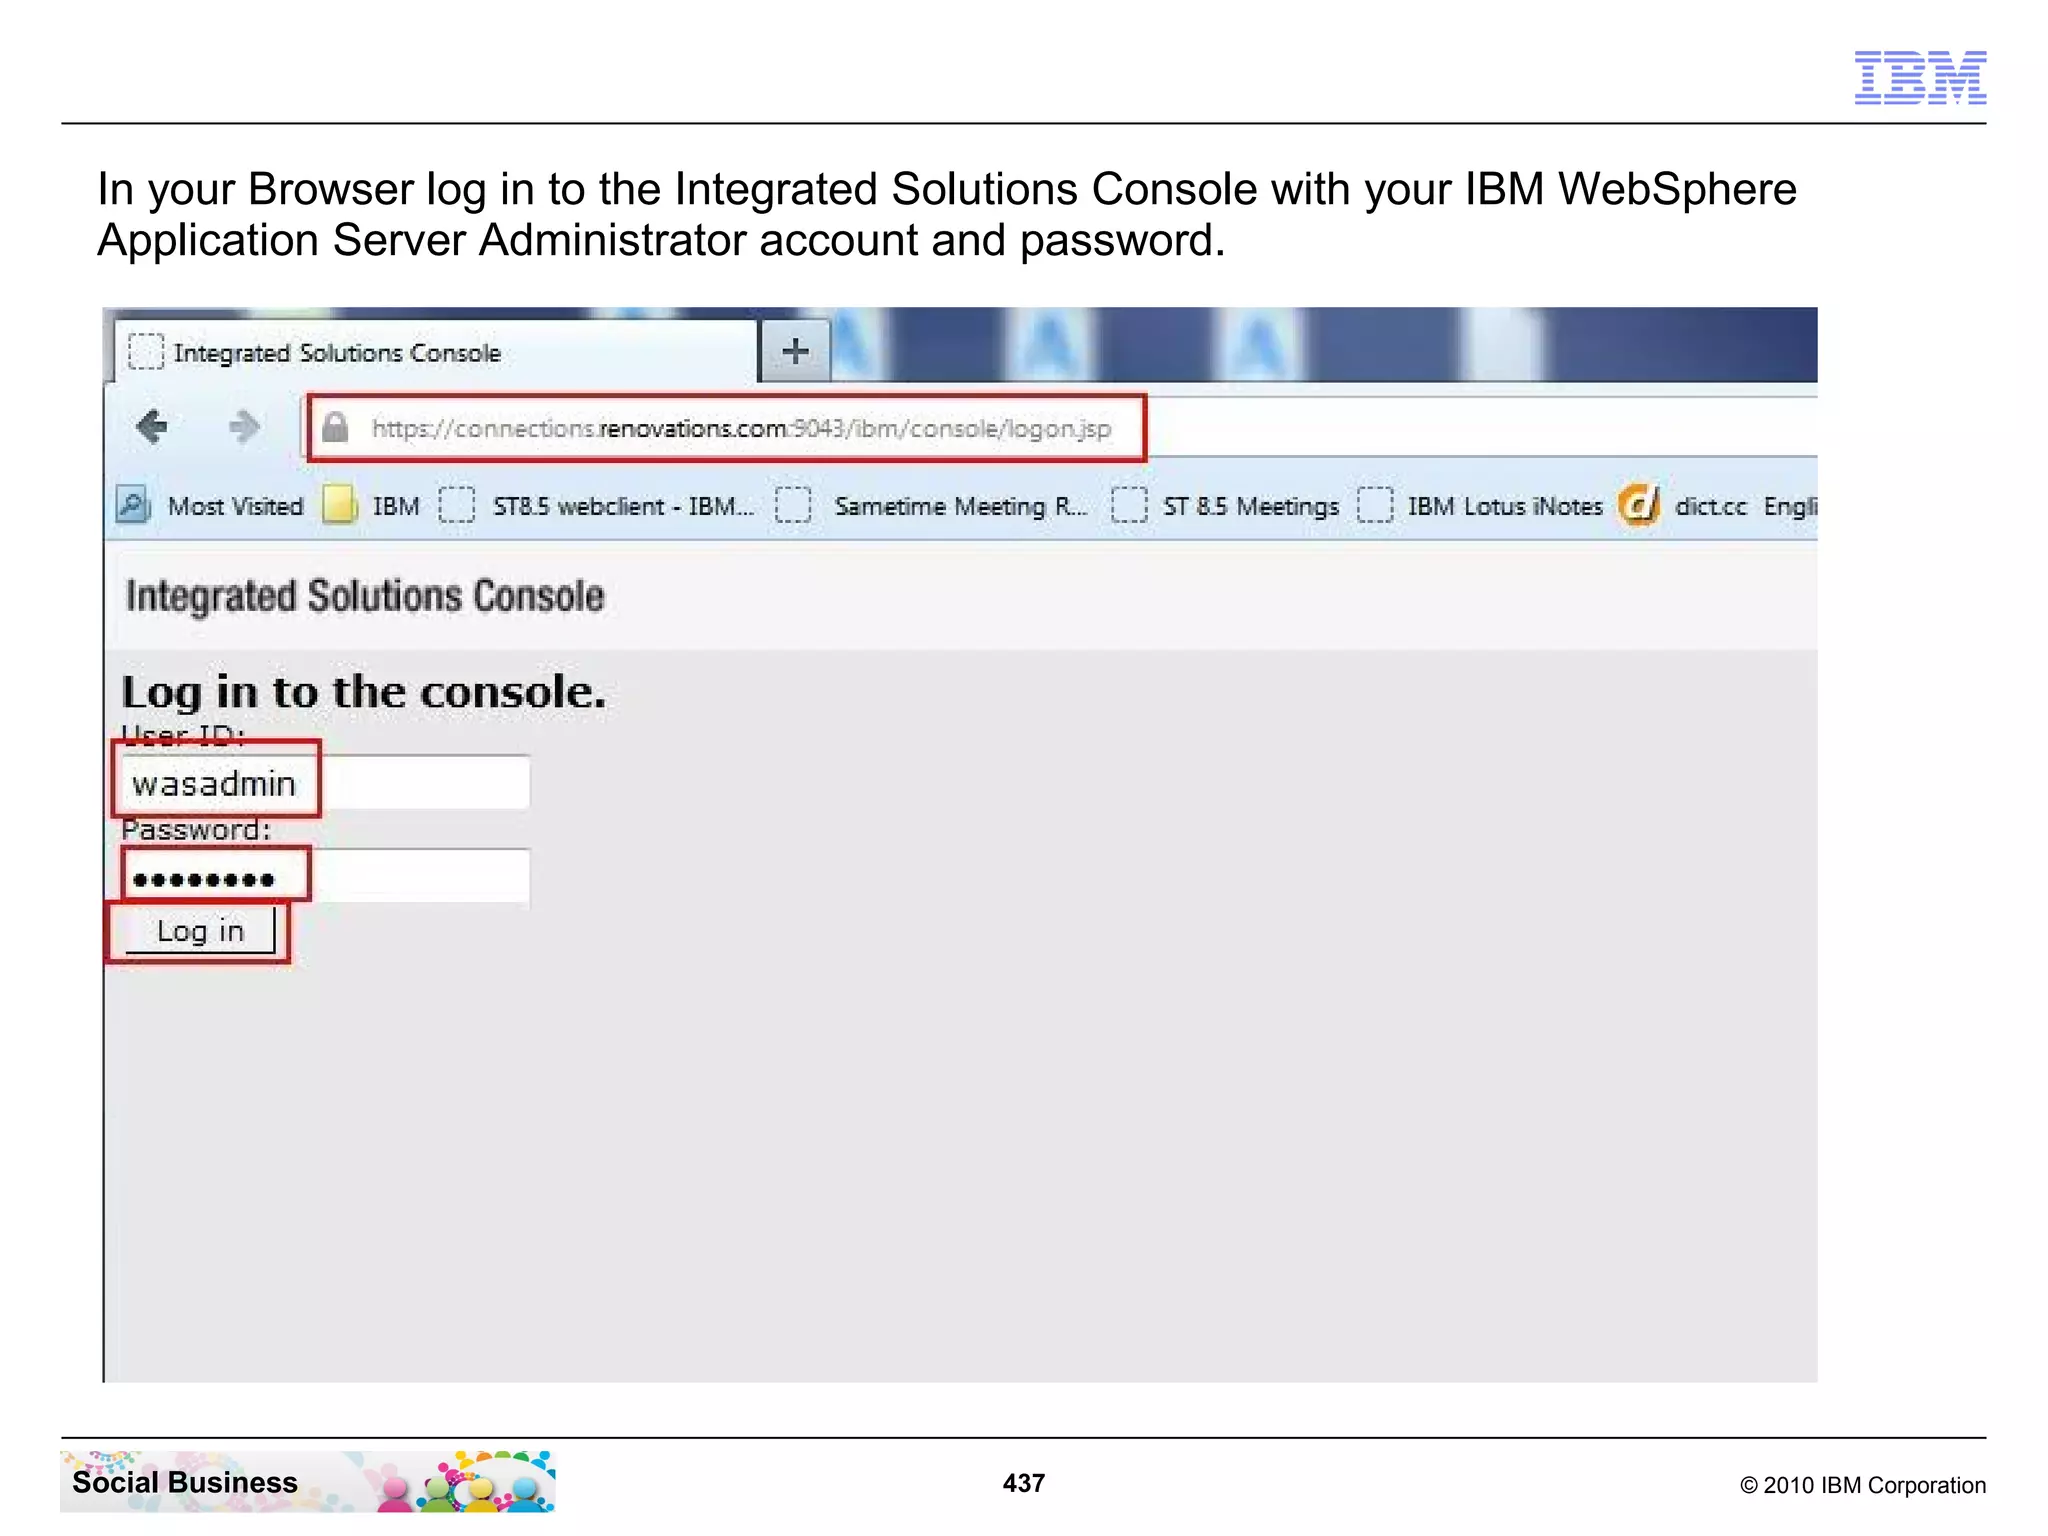Click the lock icon in address bar
The width and height of the screenshot is (2048, 1536).
[335, 427]
